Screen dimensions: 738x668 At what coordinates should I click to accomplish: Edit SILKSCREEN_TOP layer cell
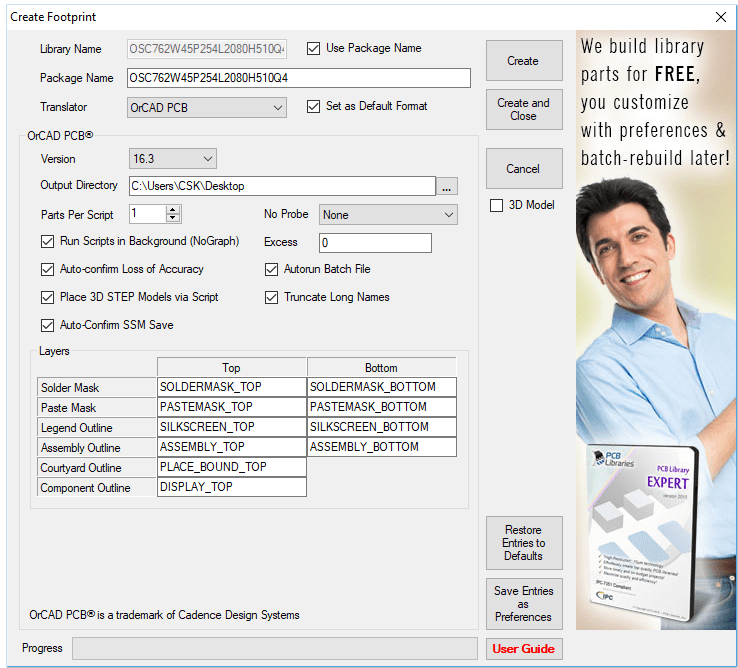pos(232,427)
